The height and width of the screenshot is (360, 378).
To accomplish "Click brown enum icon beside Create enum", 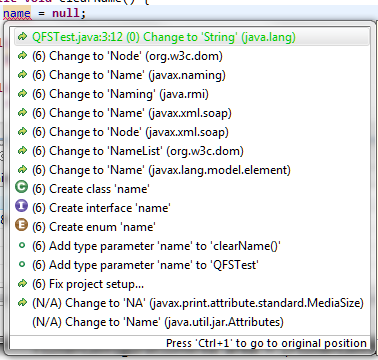I will [x=22, y=225].
